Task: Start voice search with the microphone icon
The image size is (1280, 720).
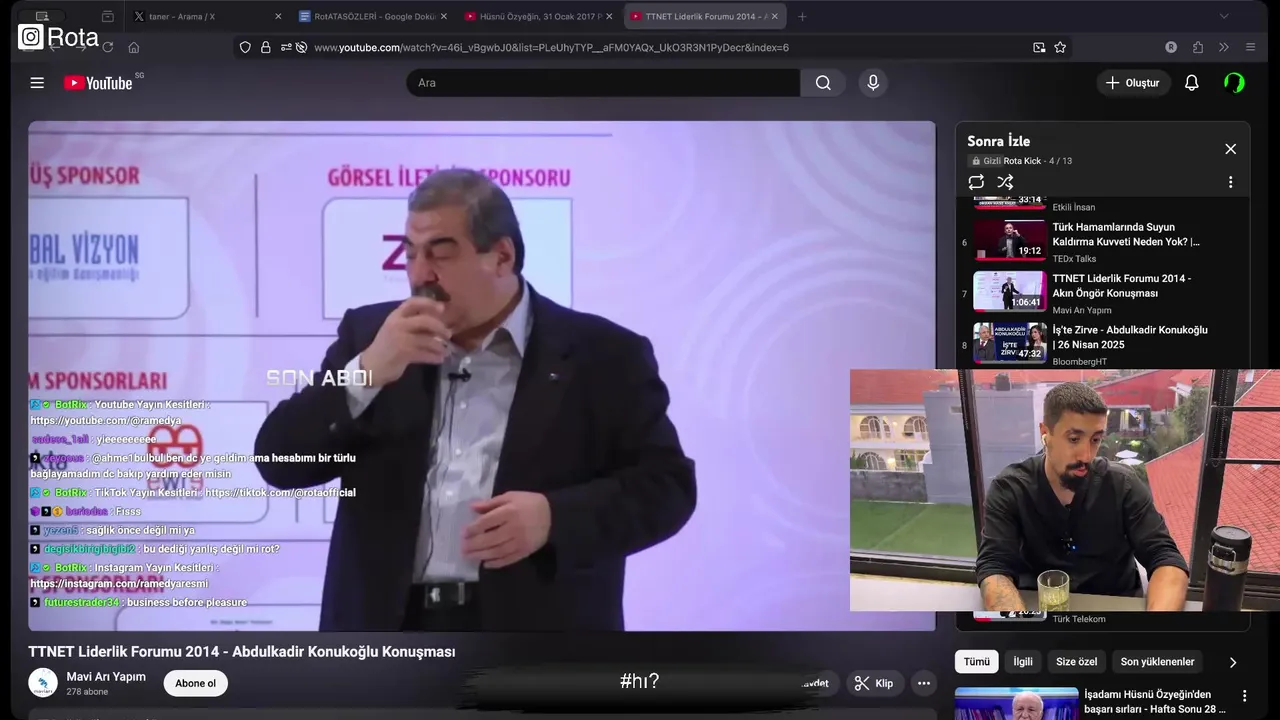Action: pyautogui.click(x=873, y=83)
